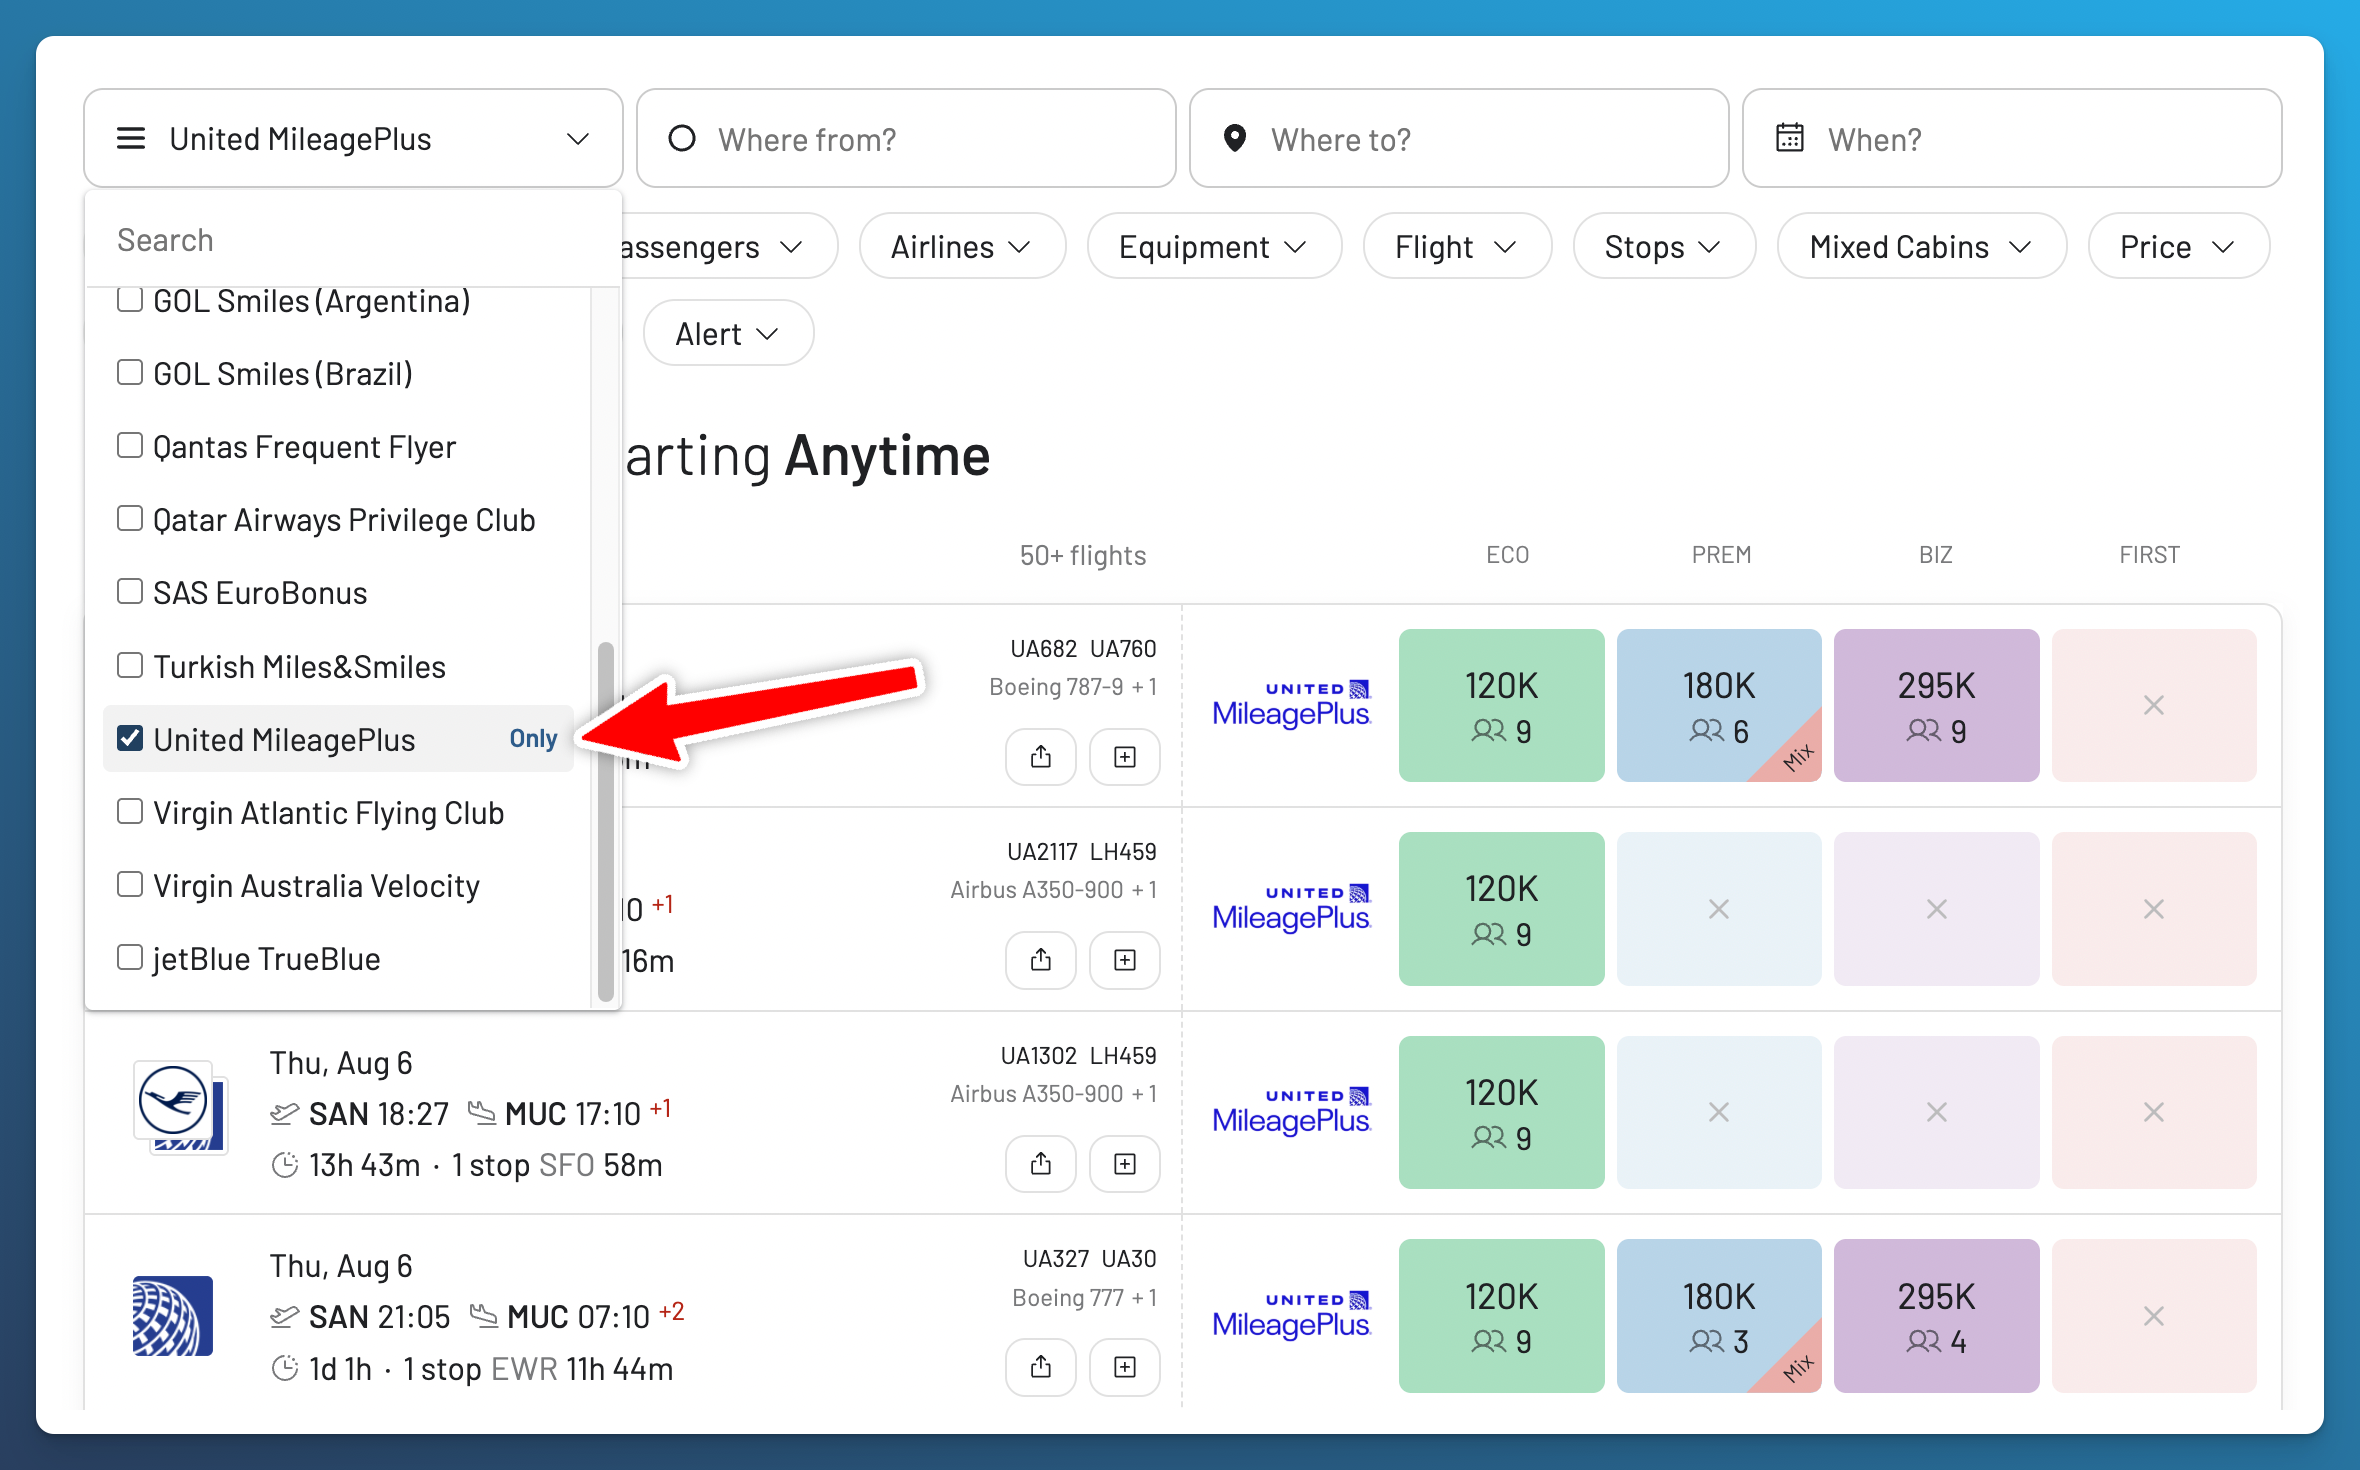Screen dimensions: 2360x1470
Task: Click MileagePlus logo in UA682 row
Action: [x=1291, y=705]
